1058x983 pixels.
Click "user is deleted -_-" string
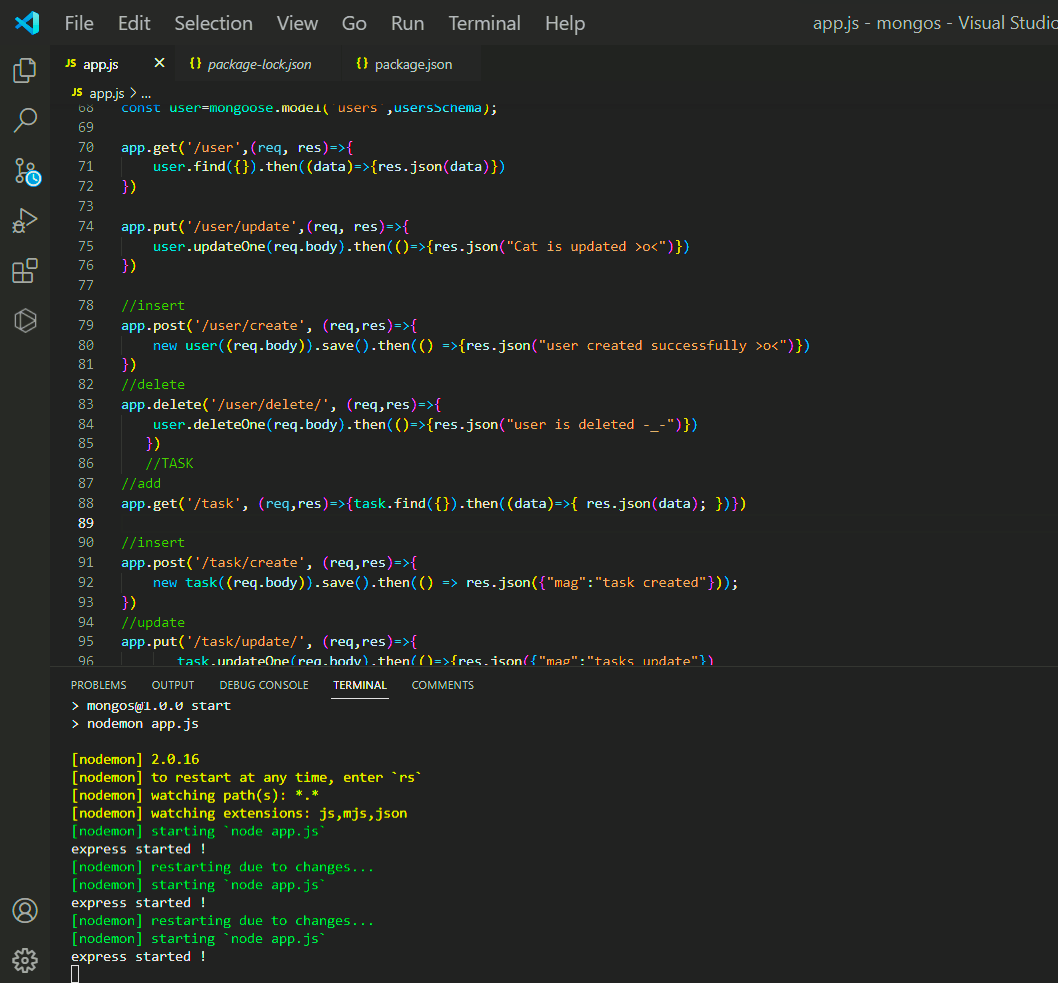(590, 424)
